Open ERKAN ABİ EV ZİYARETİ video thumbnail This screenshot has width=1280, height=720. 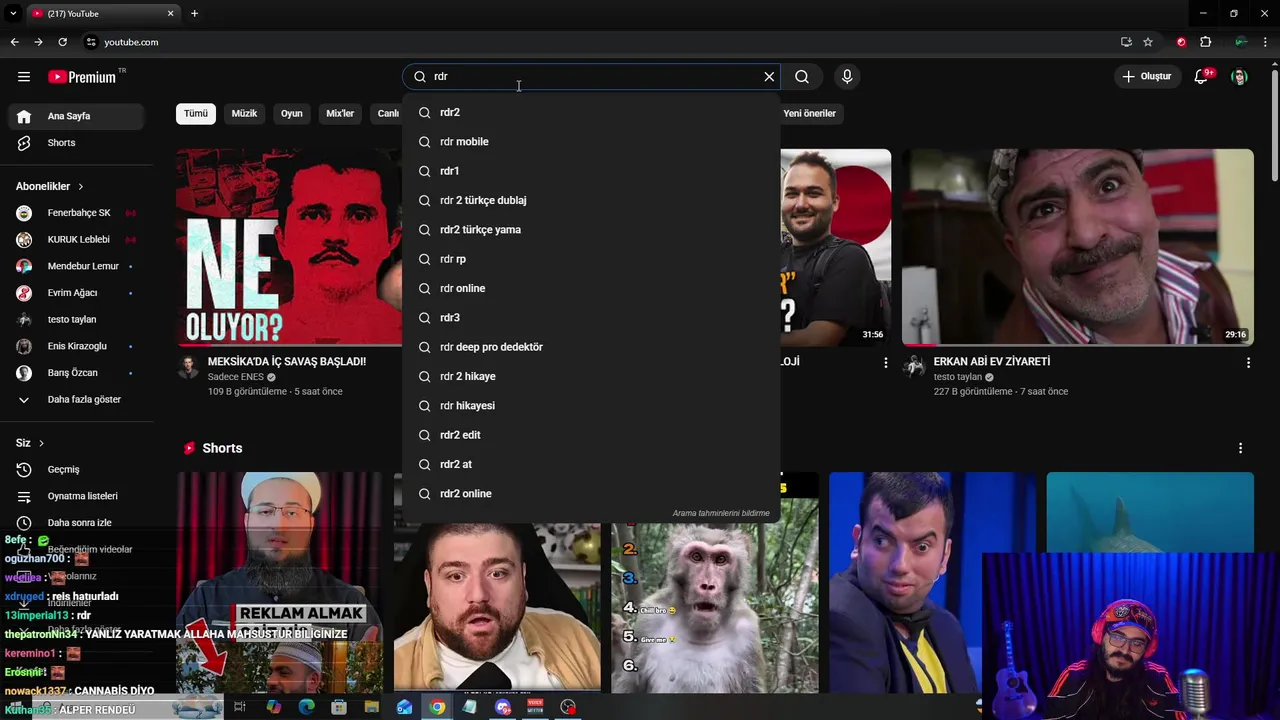click(x=1078, y=247)
